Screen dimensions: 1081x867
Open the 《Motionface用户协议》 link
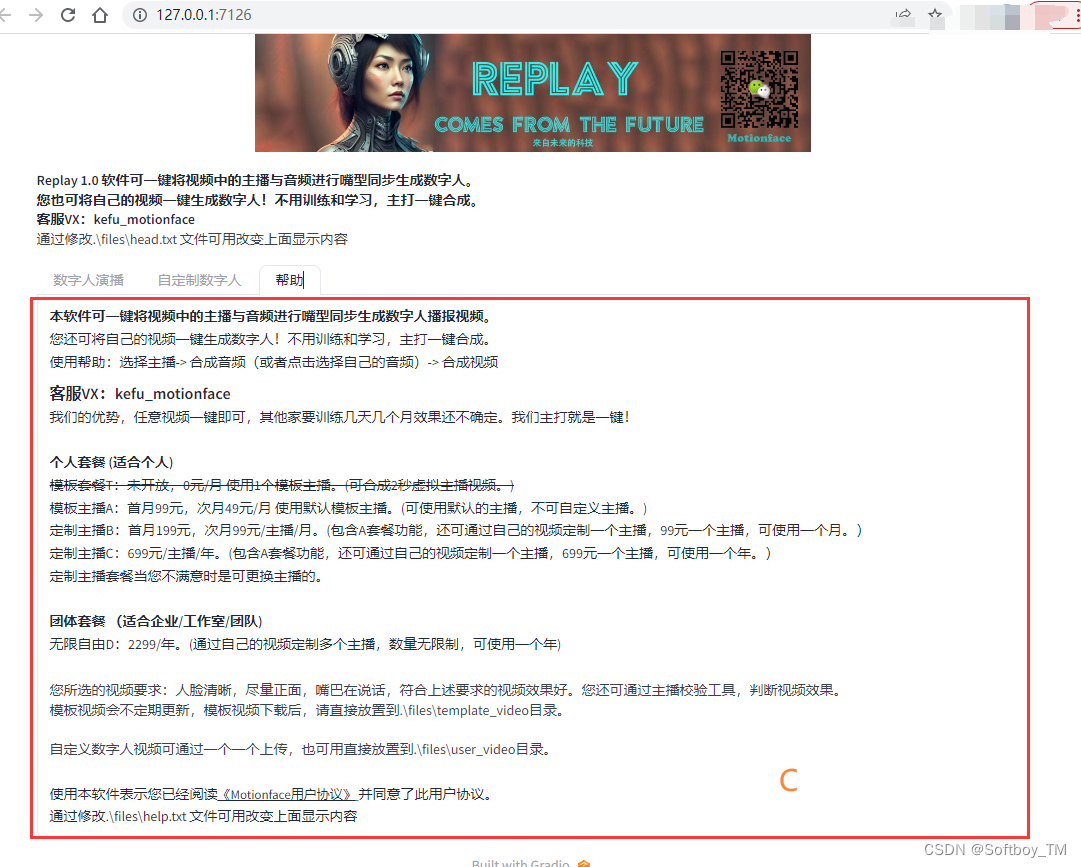click(x=288, y=794)
